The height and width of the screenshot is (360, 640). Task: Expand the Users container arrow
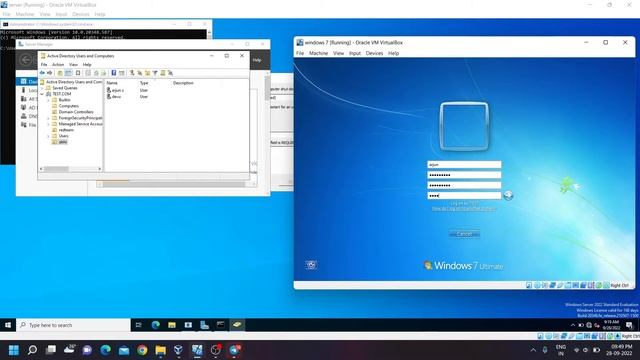(48, 136)
